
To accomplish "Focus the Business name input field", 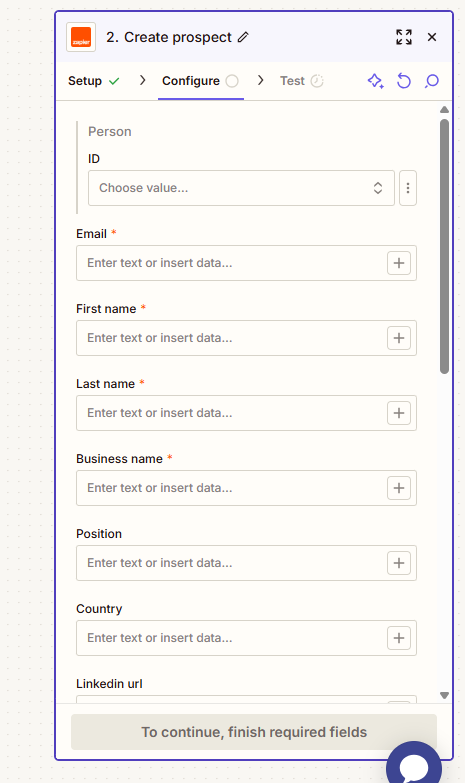I will (231, 488).
